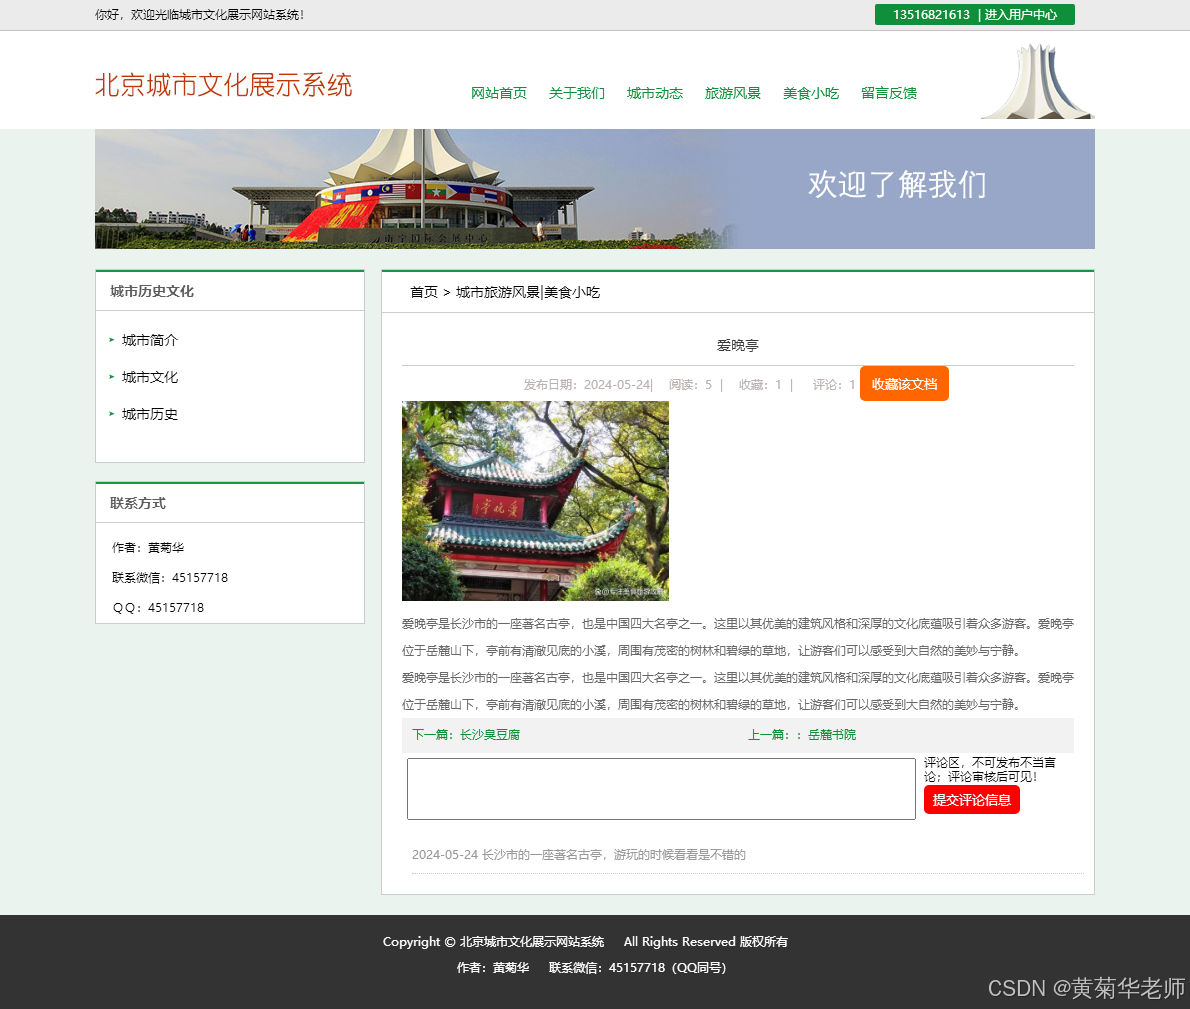Click the 城市旅游风景|美食小吃 breadcrumb

click(527, 292)
